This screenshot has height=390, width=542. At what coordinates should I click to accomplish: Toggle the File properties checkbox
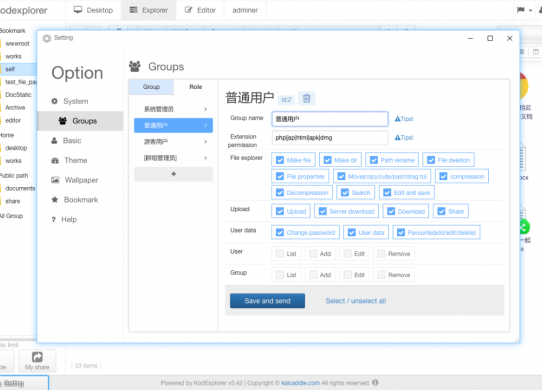coord(280,176)
